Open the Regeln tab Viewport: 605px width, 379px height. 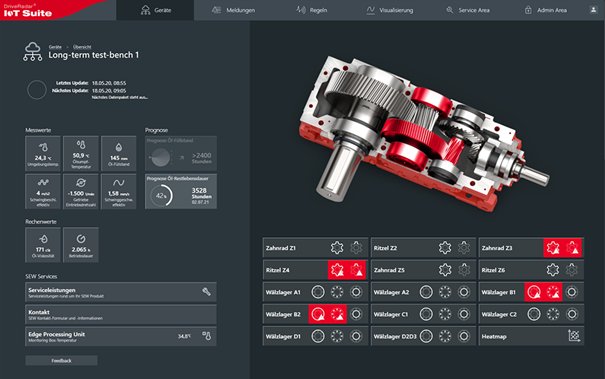tap(311, 10)
